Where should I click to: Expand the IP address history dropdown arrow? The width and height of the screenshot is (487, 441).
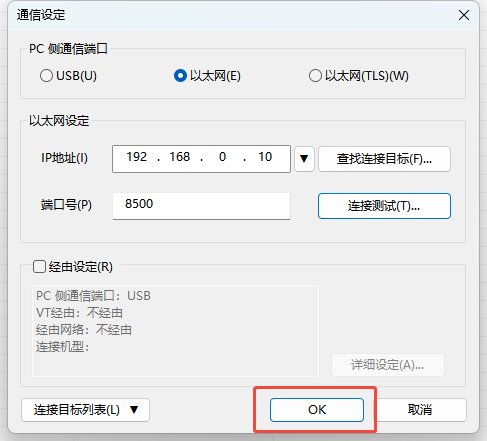coord(304,159)
